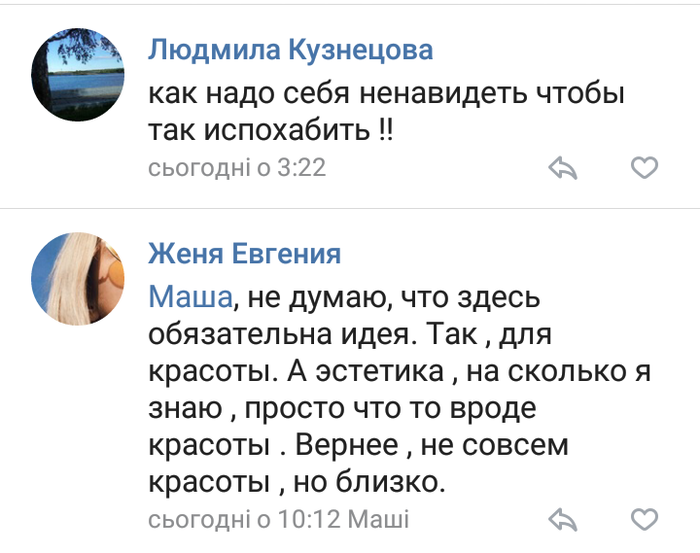The height and width of the screenshot is (553, 700).
Task: Like Женя Евгения's comment with the heart
Action: (x=645, y=520)
